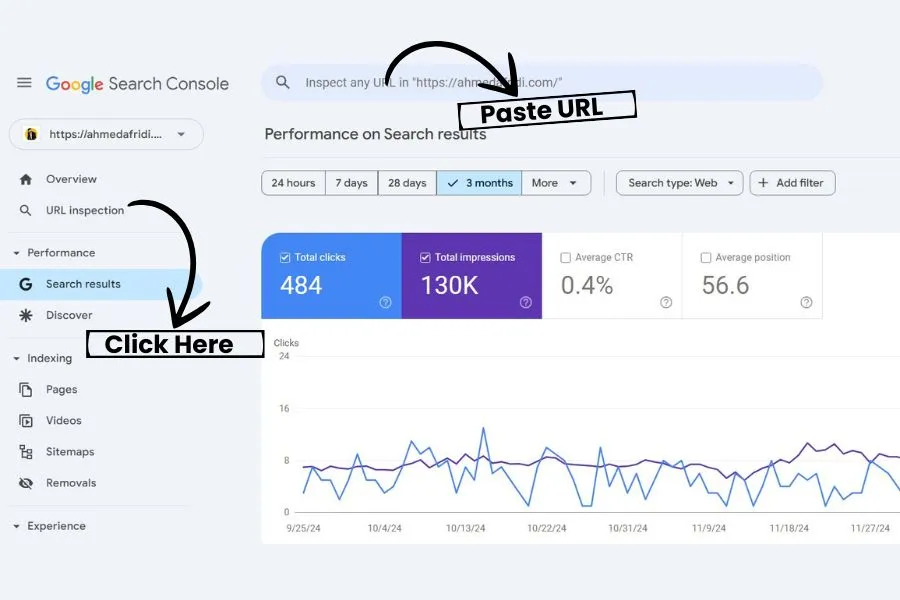Open the More date range dropdown
The height and width of the screenshot is (600, 900).
556,183
